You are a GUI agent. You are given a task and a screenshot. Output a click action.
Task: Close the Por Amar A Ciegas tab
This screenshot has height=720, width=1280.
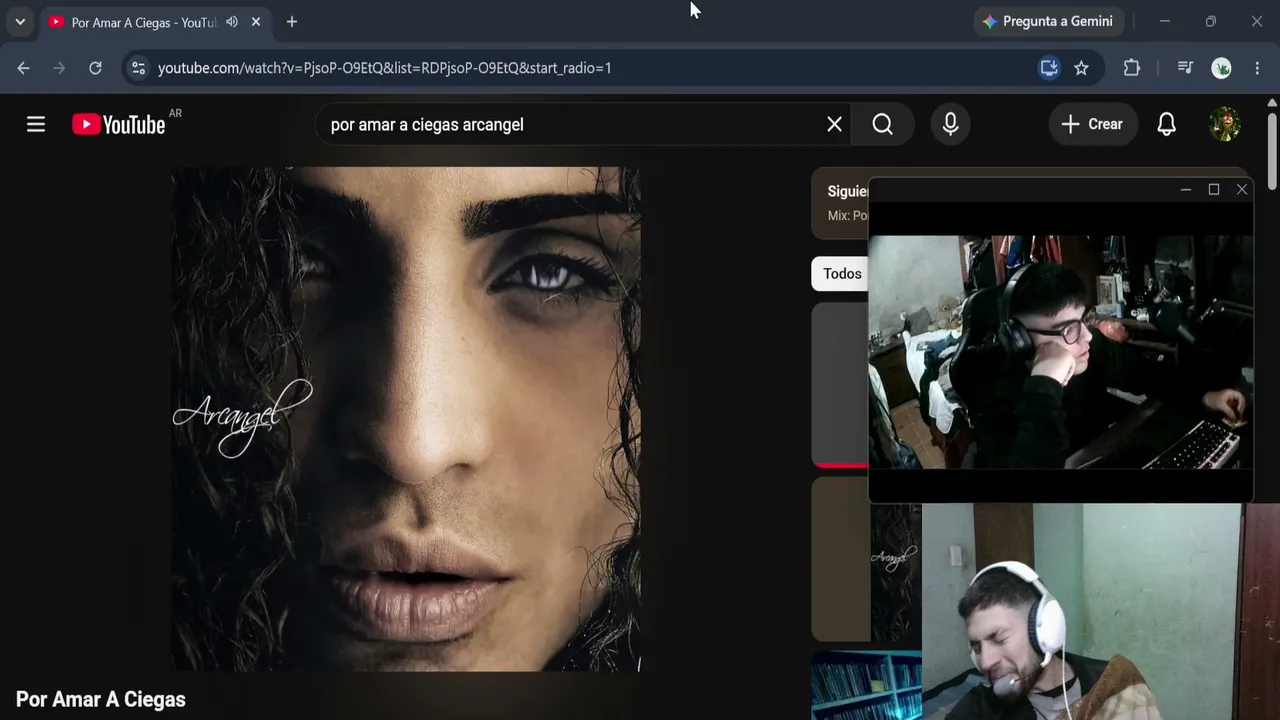click(x=256, y=22)
